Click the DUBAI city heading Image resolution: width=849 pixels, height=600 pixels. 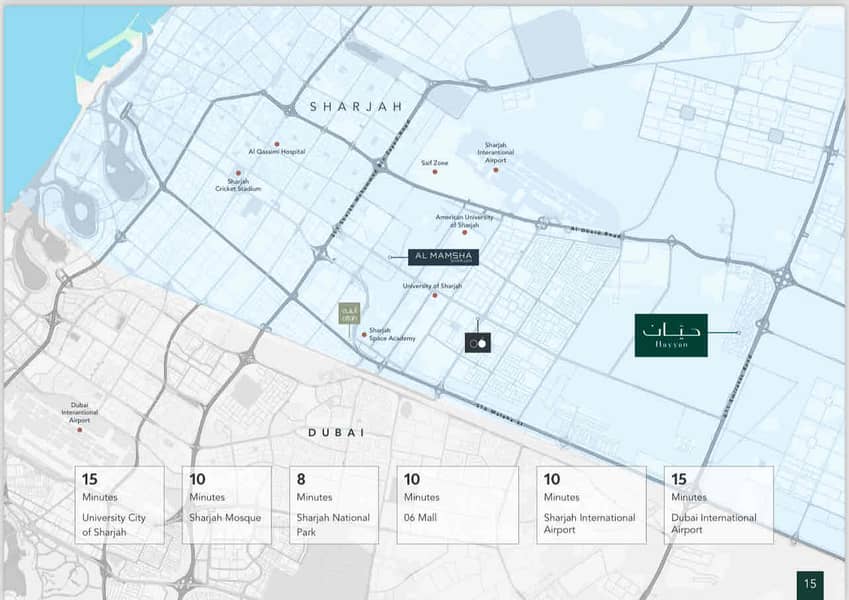(336, 433)
